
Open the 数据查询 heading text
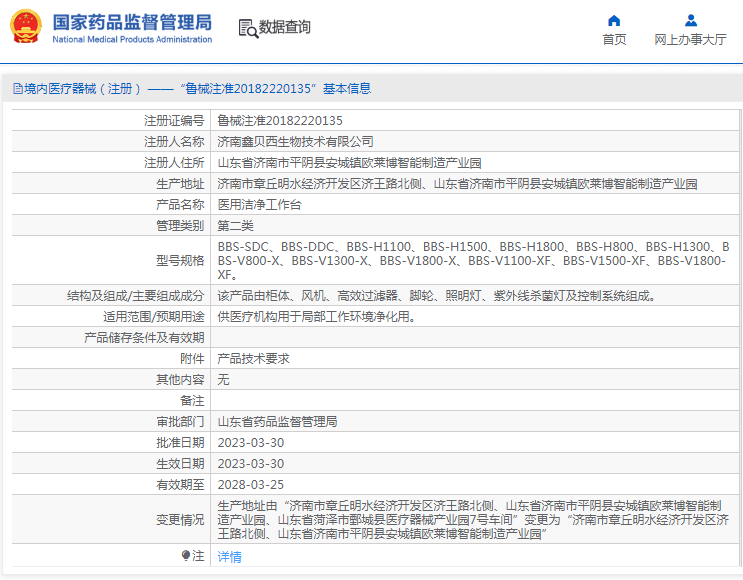point(285,28)
